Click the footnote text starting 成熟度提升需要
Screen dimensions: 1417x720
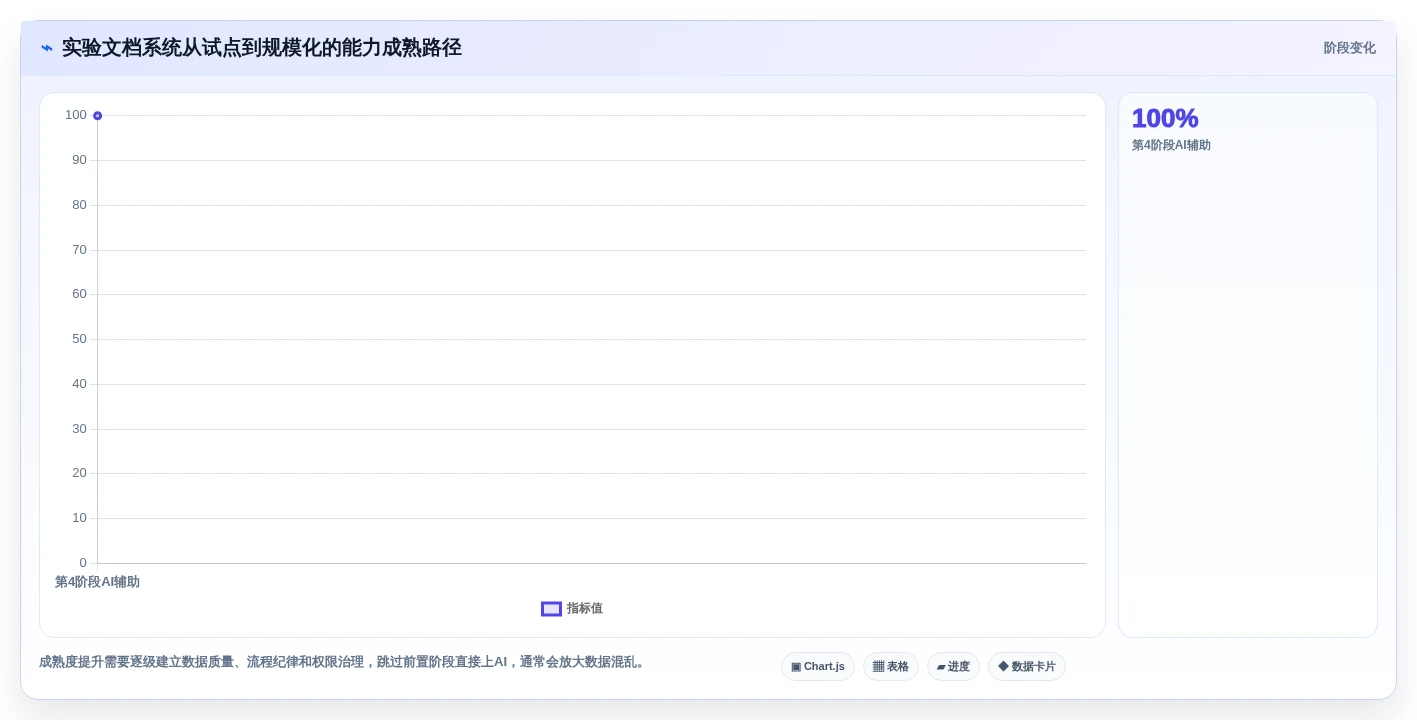click(x=344, y=662)
